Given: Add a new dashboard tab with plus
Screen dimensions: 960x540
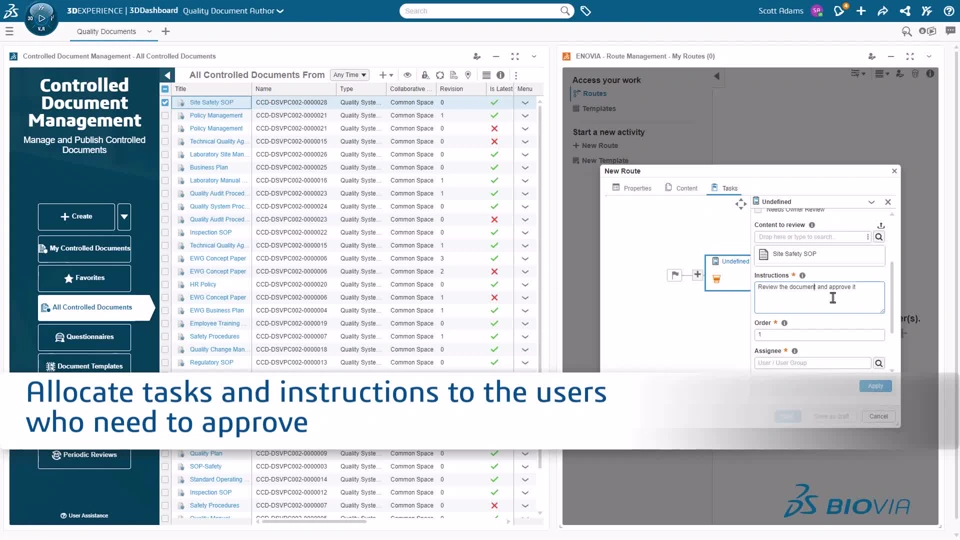Looking at the screenshot, I should [165, 31].
